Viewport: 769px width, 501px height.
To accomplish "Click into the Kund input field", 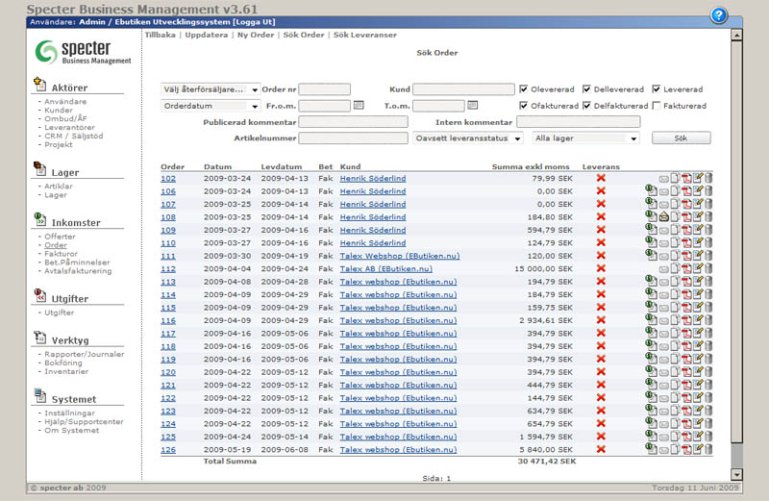I will tap(463, 89).
